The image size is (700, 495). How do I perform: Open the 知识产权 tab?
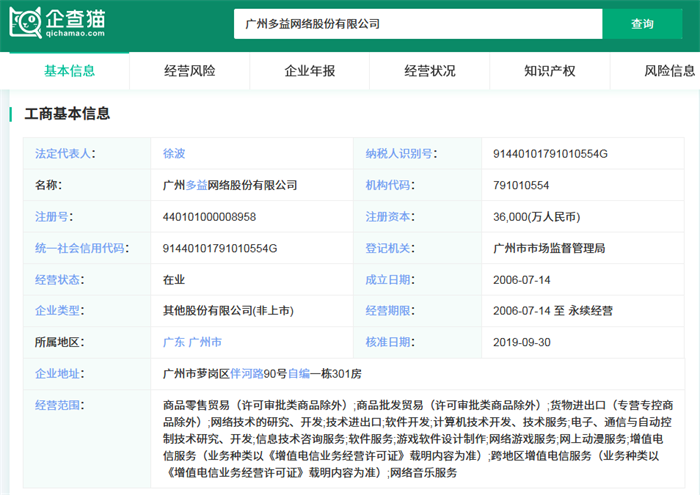click(x=550, y=71)
